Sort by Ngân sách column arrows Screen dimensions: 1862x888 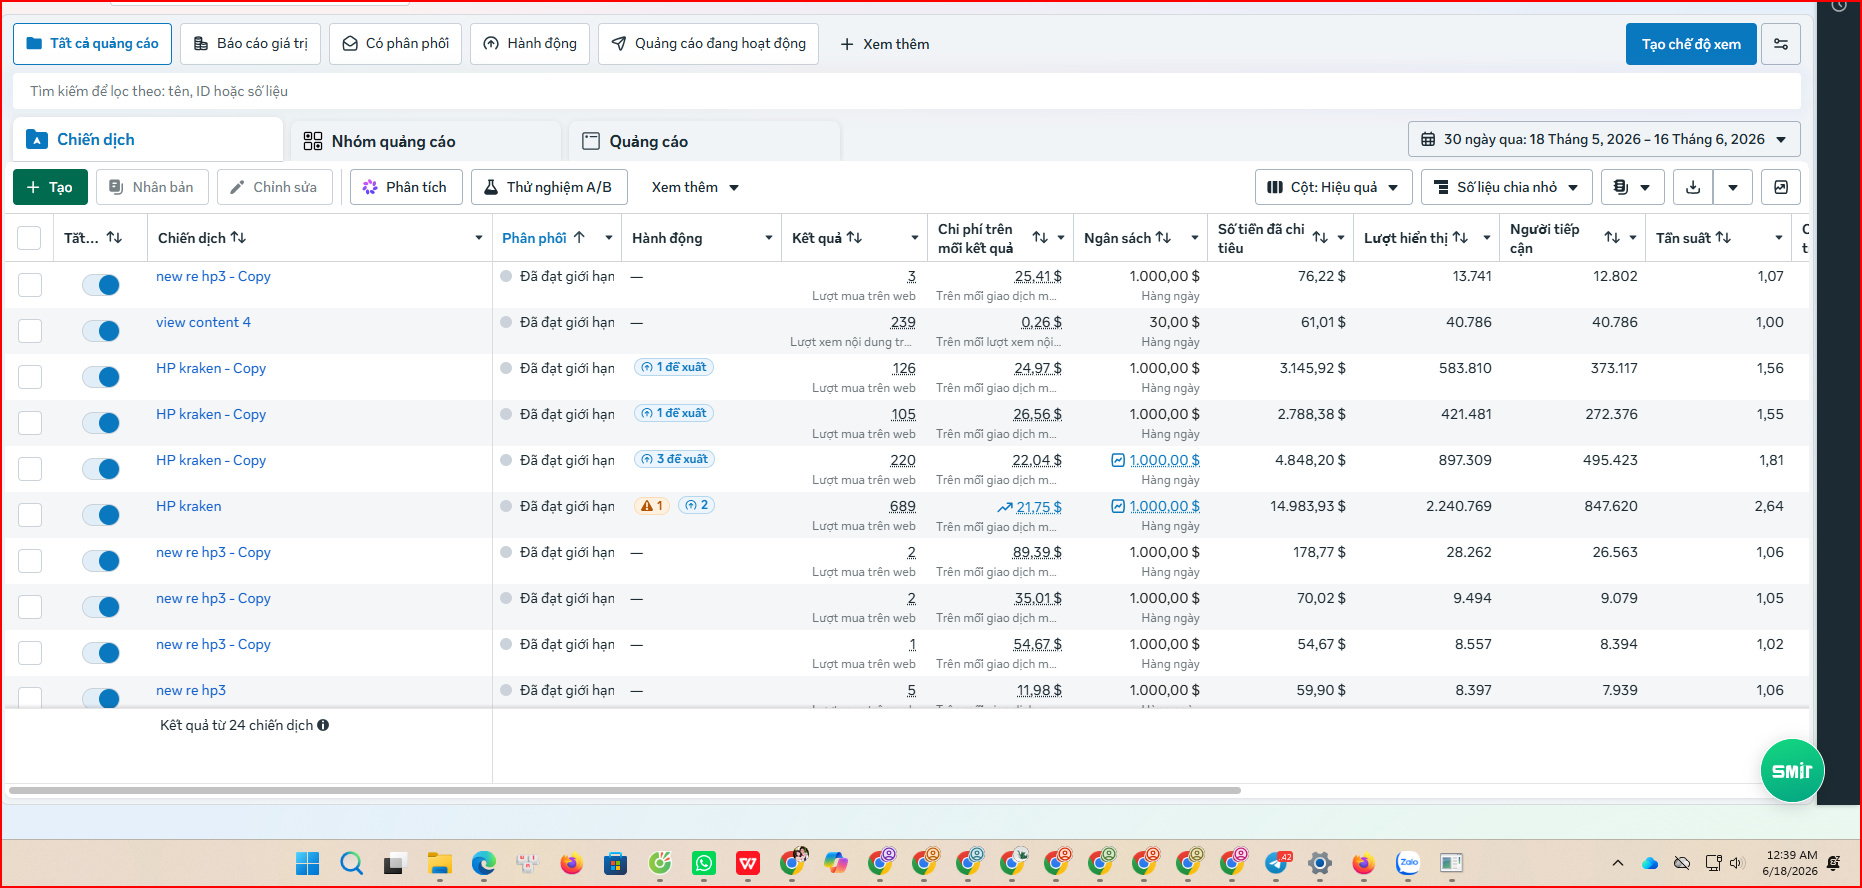[x=1163, y=238]
